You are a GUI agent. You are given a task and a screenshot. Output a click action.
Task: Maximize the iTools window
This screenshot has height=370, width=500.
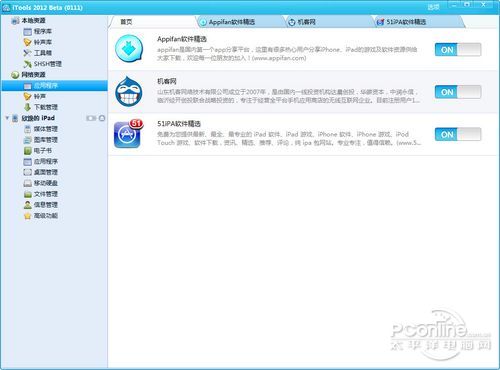(467, 5)
